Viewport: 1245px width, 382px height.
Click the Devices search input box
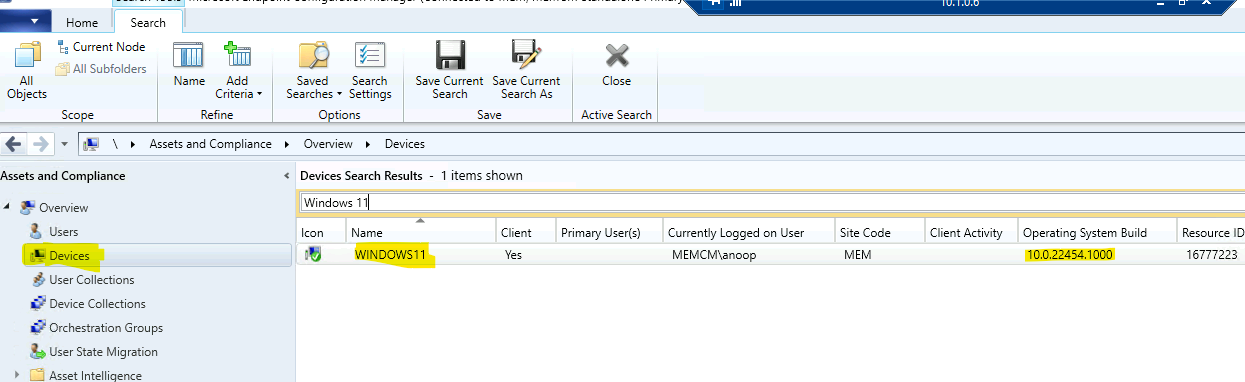(x=772, y=202)
